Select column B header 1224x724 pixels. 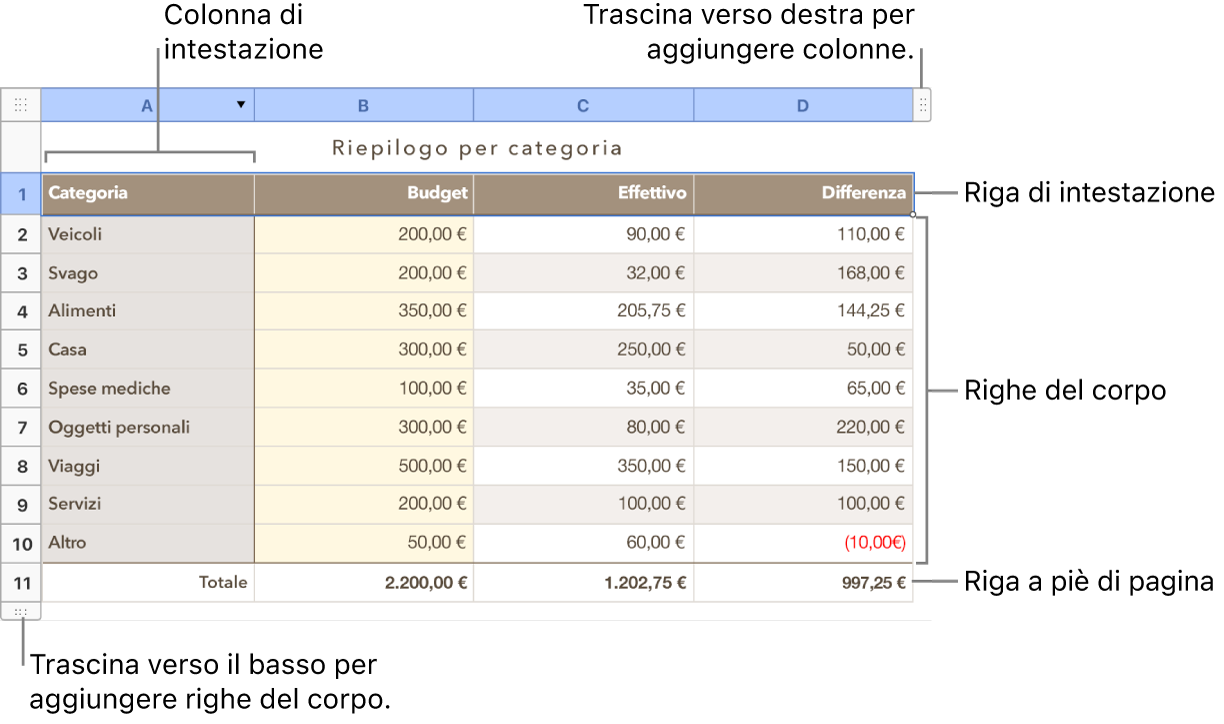point(364,105)
